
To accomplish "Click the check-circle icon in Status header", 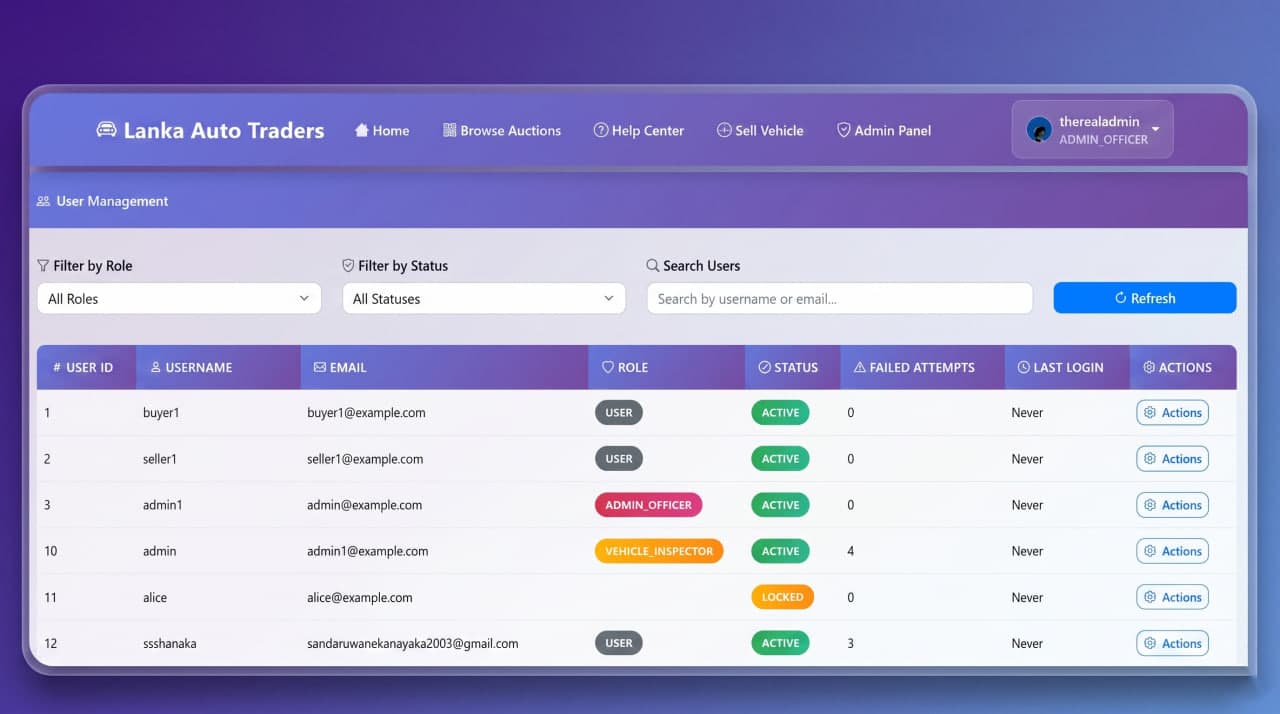I will point(765,368).
